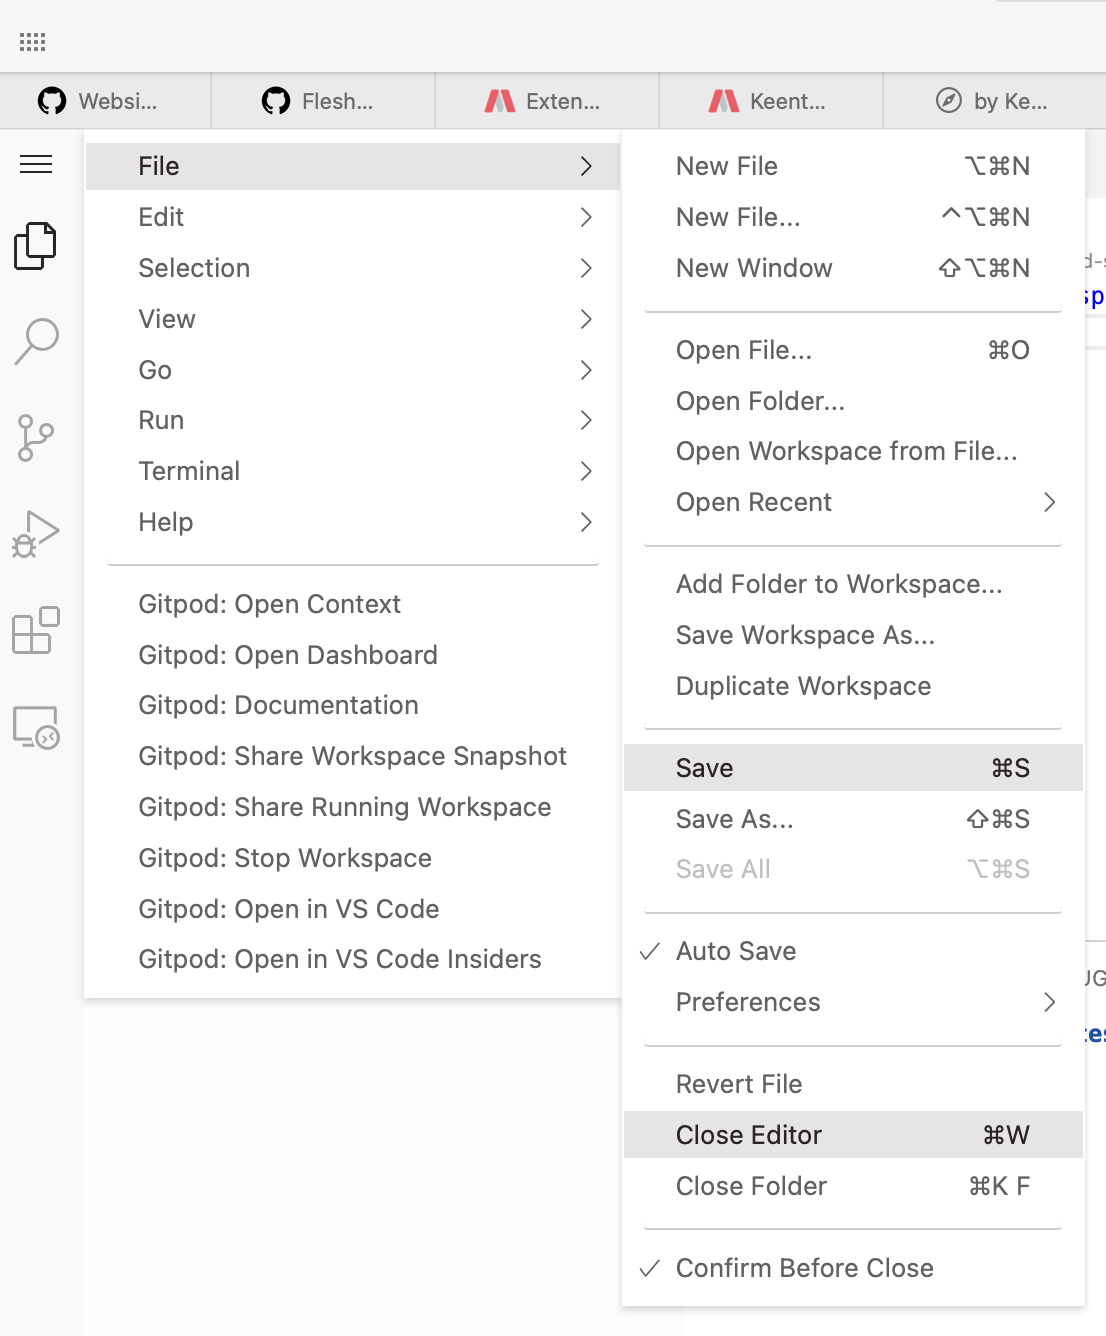Open the Remote Explorer monitor icon

(36, 727)
